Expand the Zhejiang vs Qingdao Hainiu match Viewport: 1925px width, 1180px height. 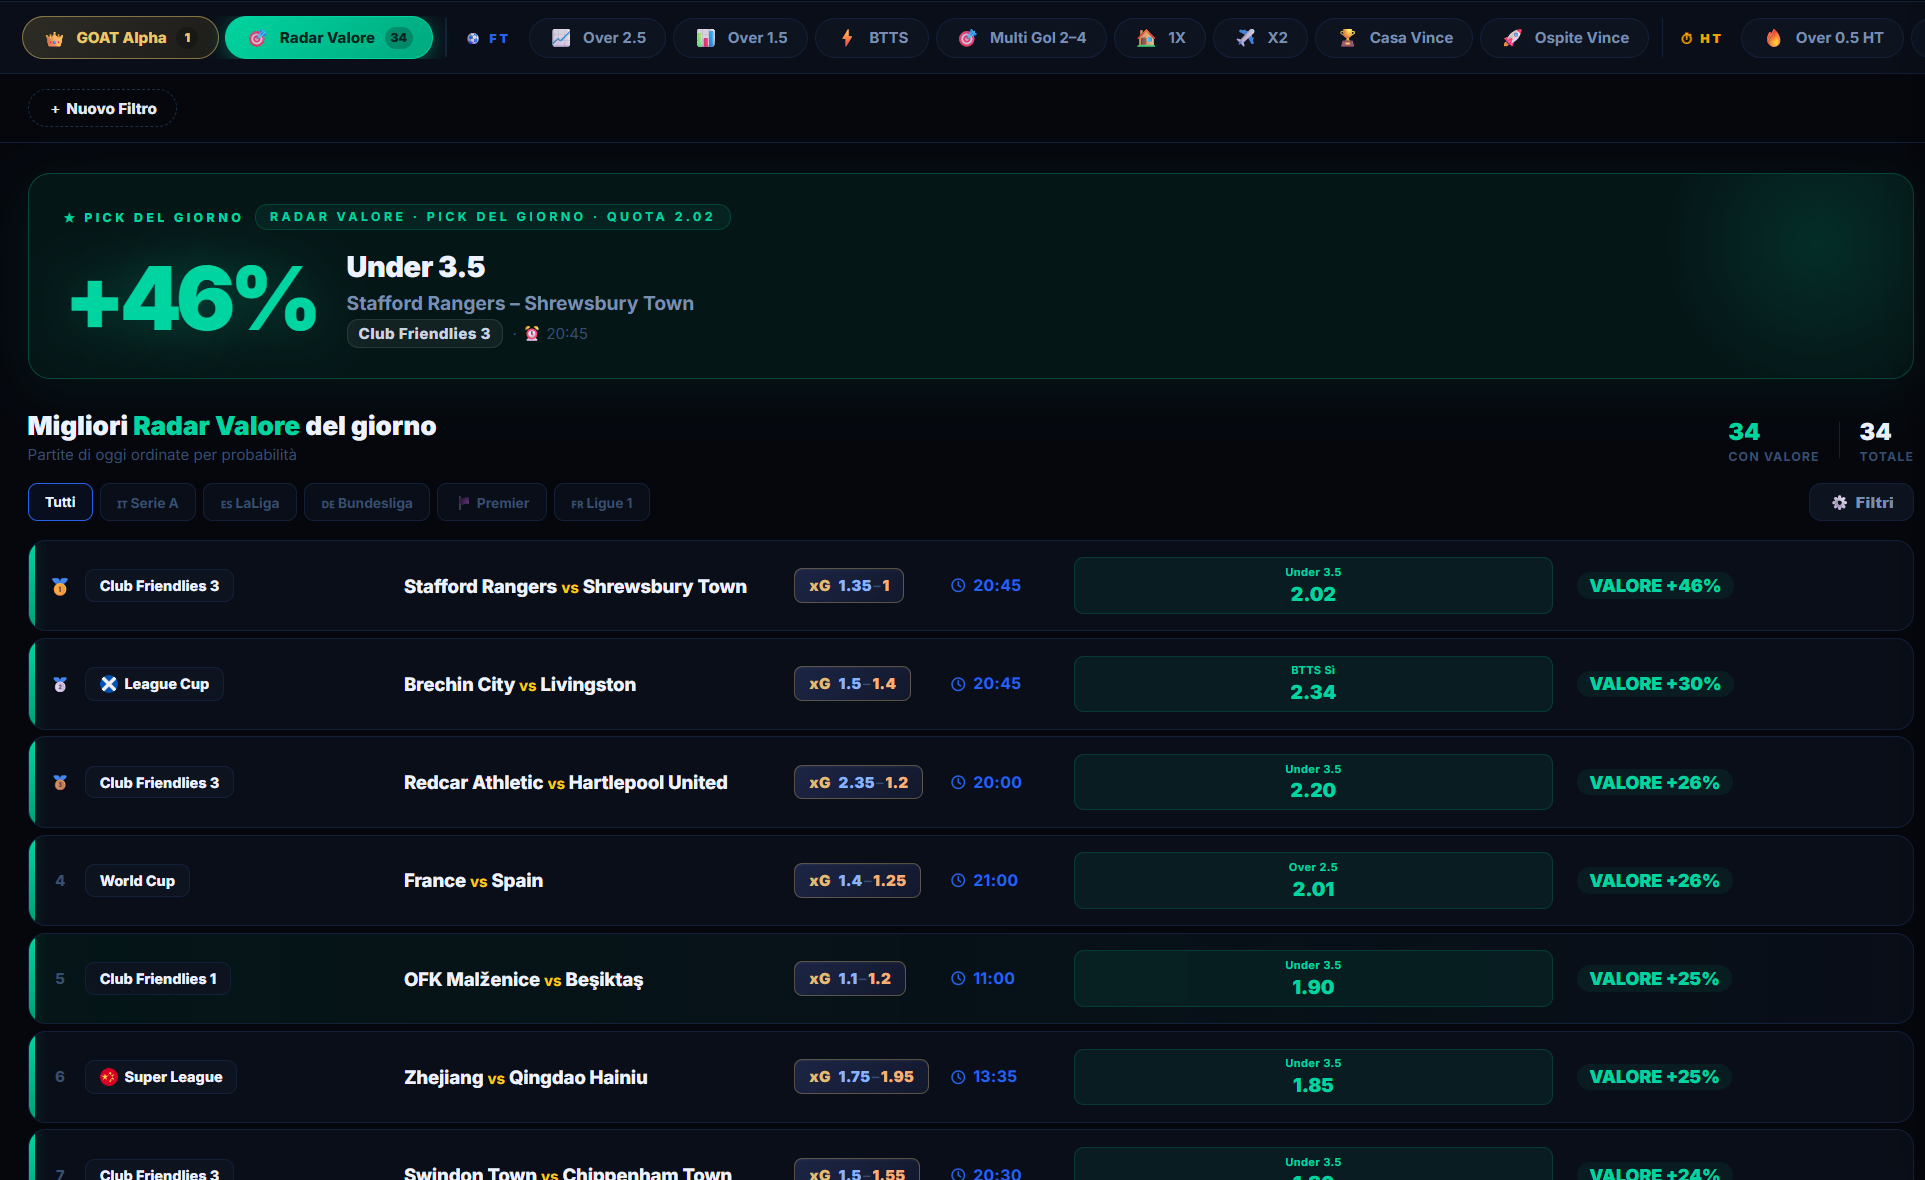pos(971,1077)
